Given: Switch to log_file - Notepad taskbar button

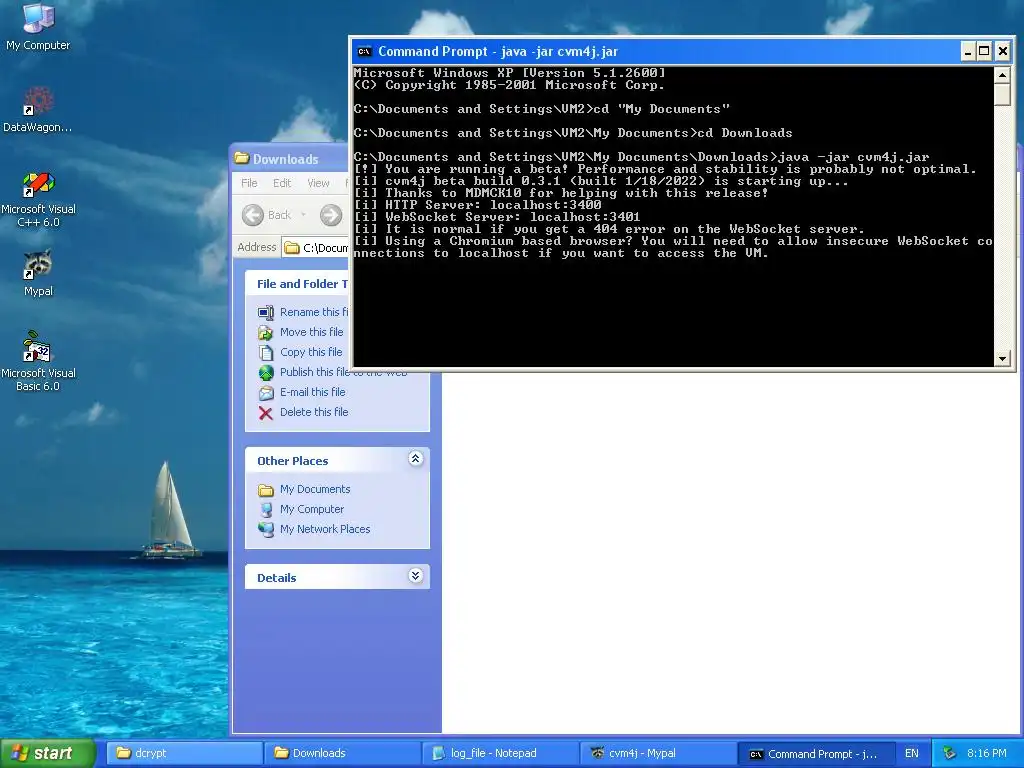Looking at the screenshot, I should coord(500,753).
